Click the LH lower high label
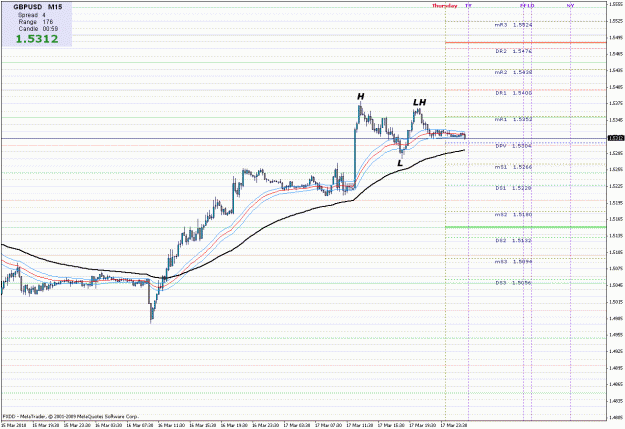Image resolution: width=625 pixels, height=429 pixels. pyautogui.click(x=419, y=102)
